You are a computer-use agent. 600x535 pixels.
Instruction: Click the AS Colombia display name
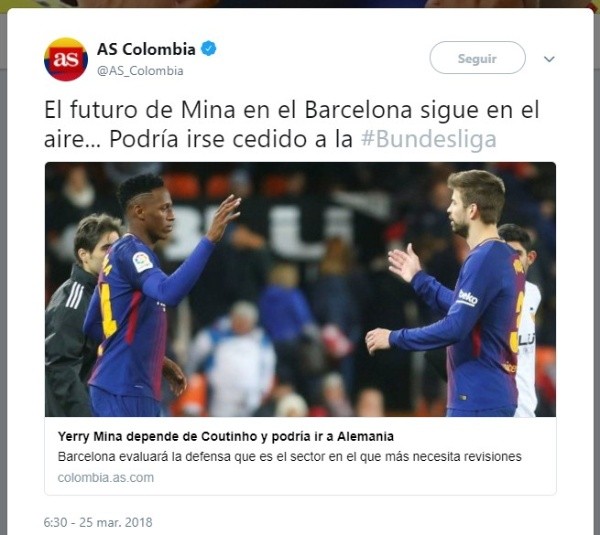[146, 49]
